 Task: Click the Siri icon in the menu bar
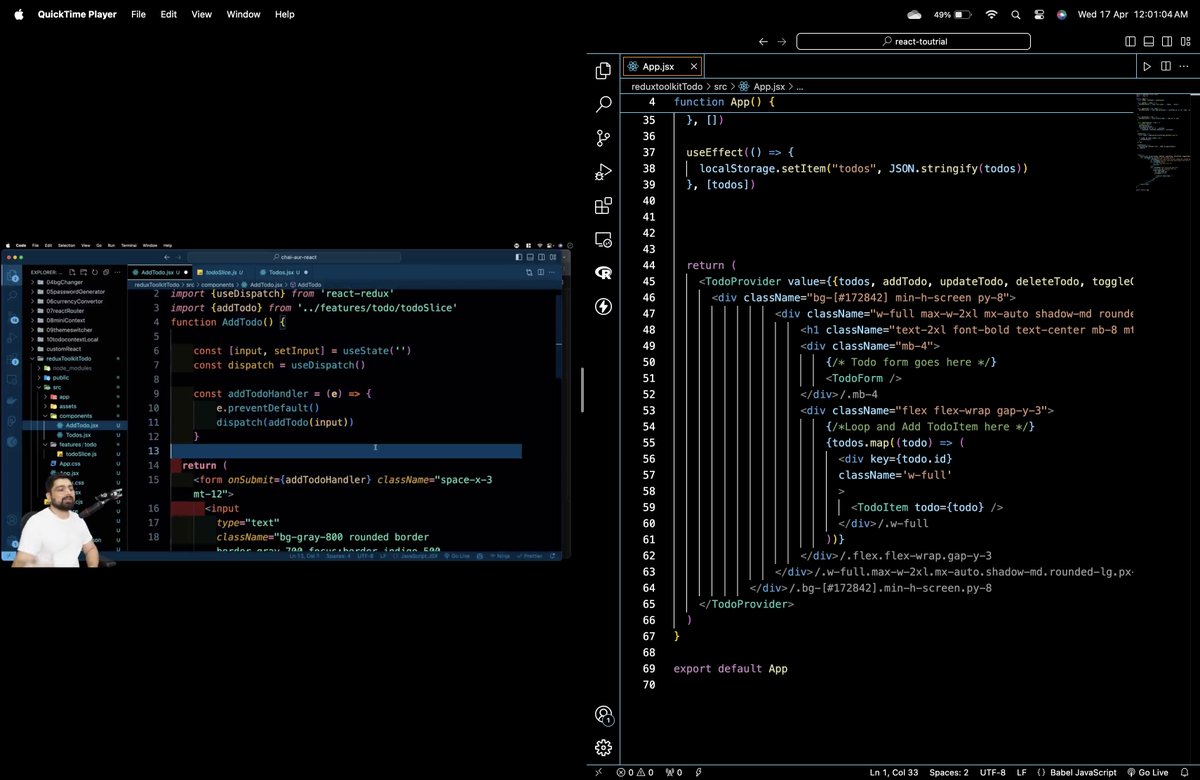click(1061, 14)
